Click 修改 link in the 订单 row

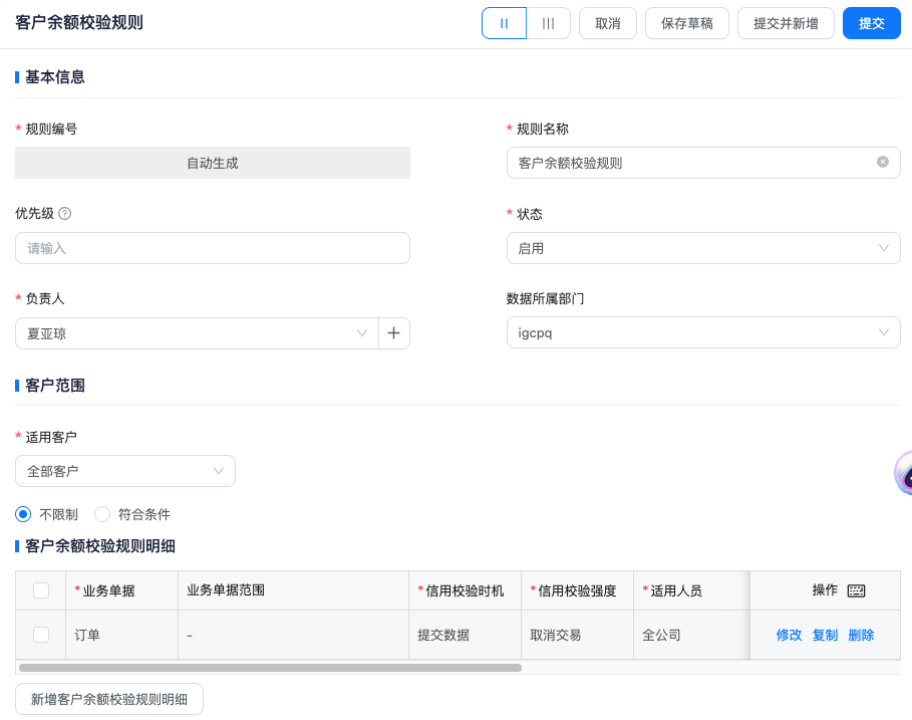(x=789, y=635)
